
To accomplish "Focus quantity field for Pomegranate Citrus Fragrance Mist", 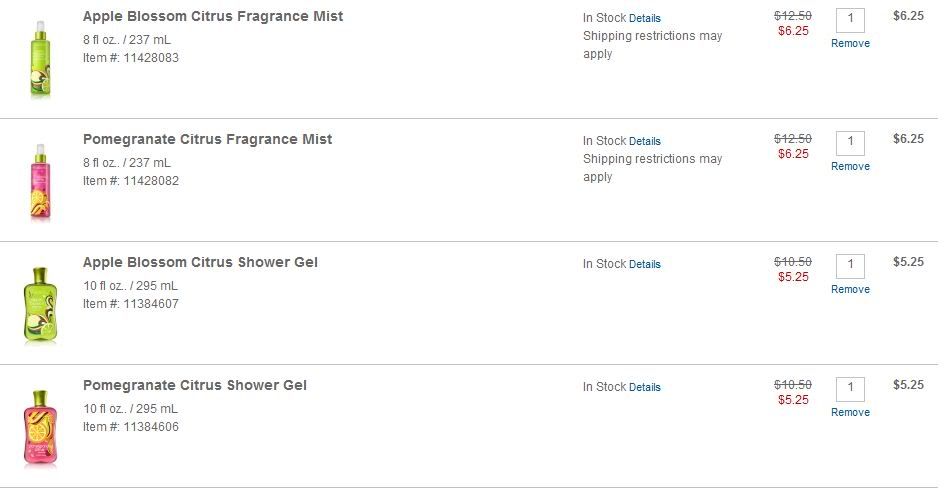I will point(850,143).
